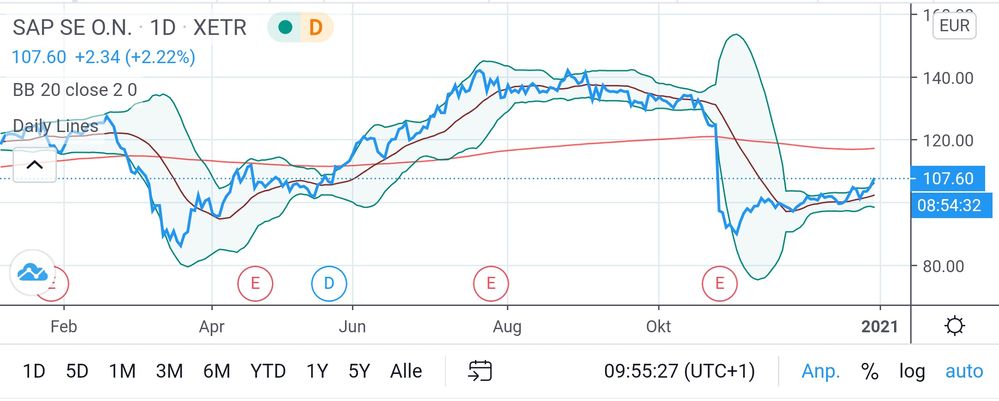Open the go-to-date calendar icon

[479, 371]
